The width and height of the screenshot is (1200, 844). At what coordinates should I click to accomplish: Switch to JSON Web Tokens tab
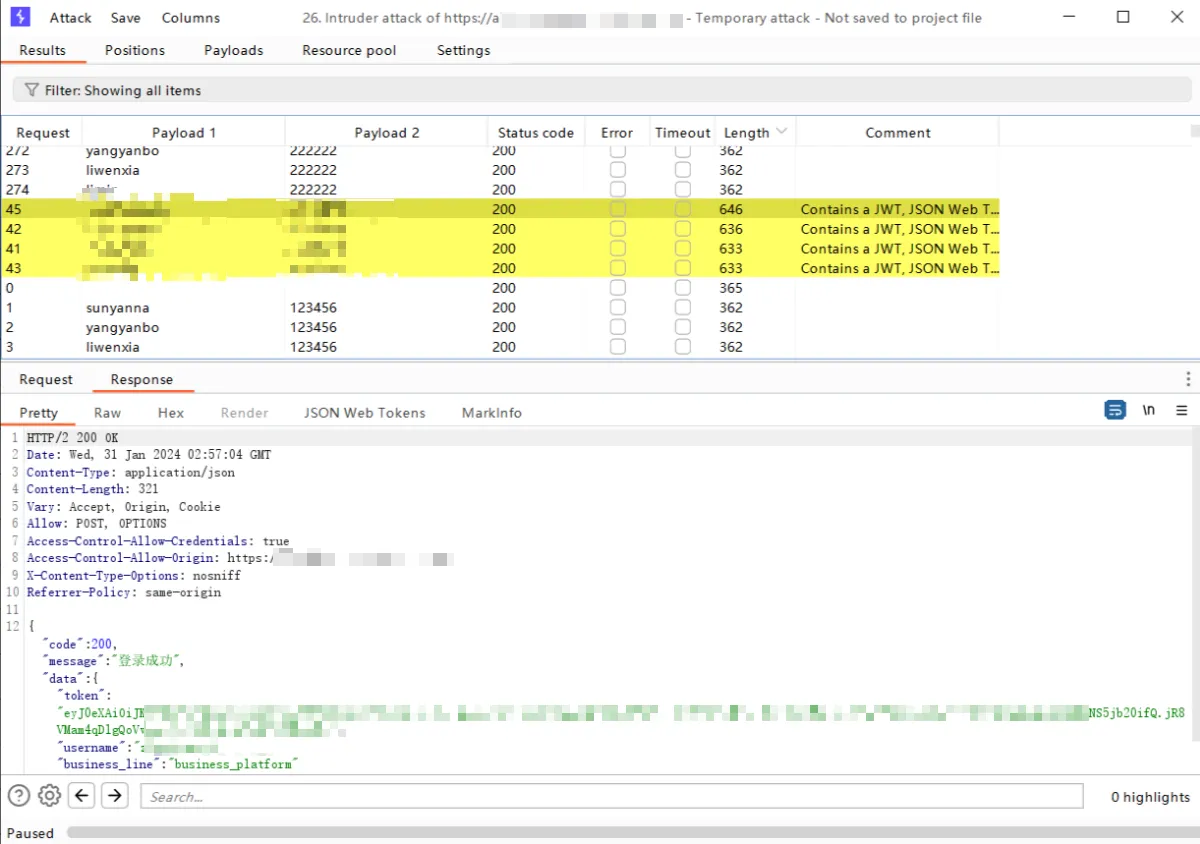click(364, 413)
